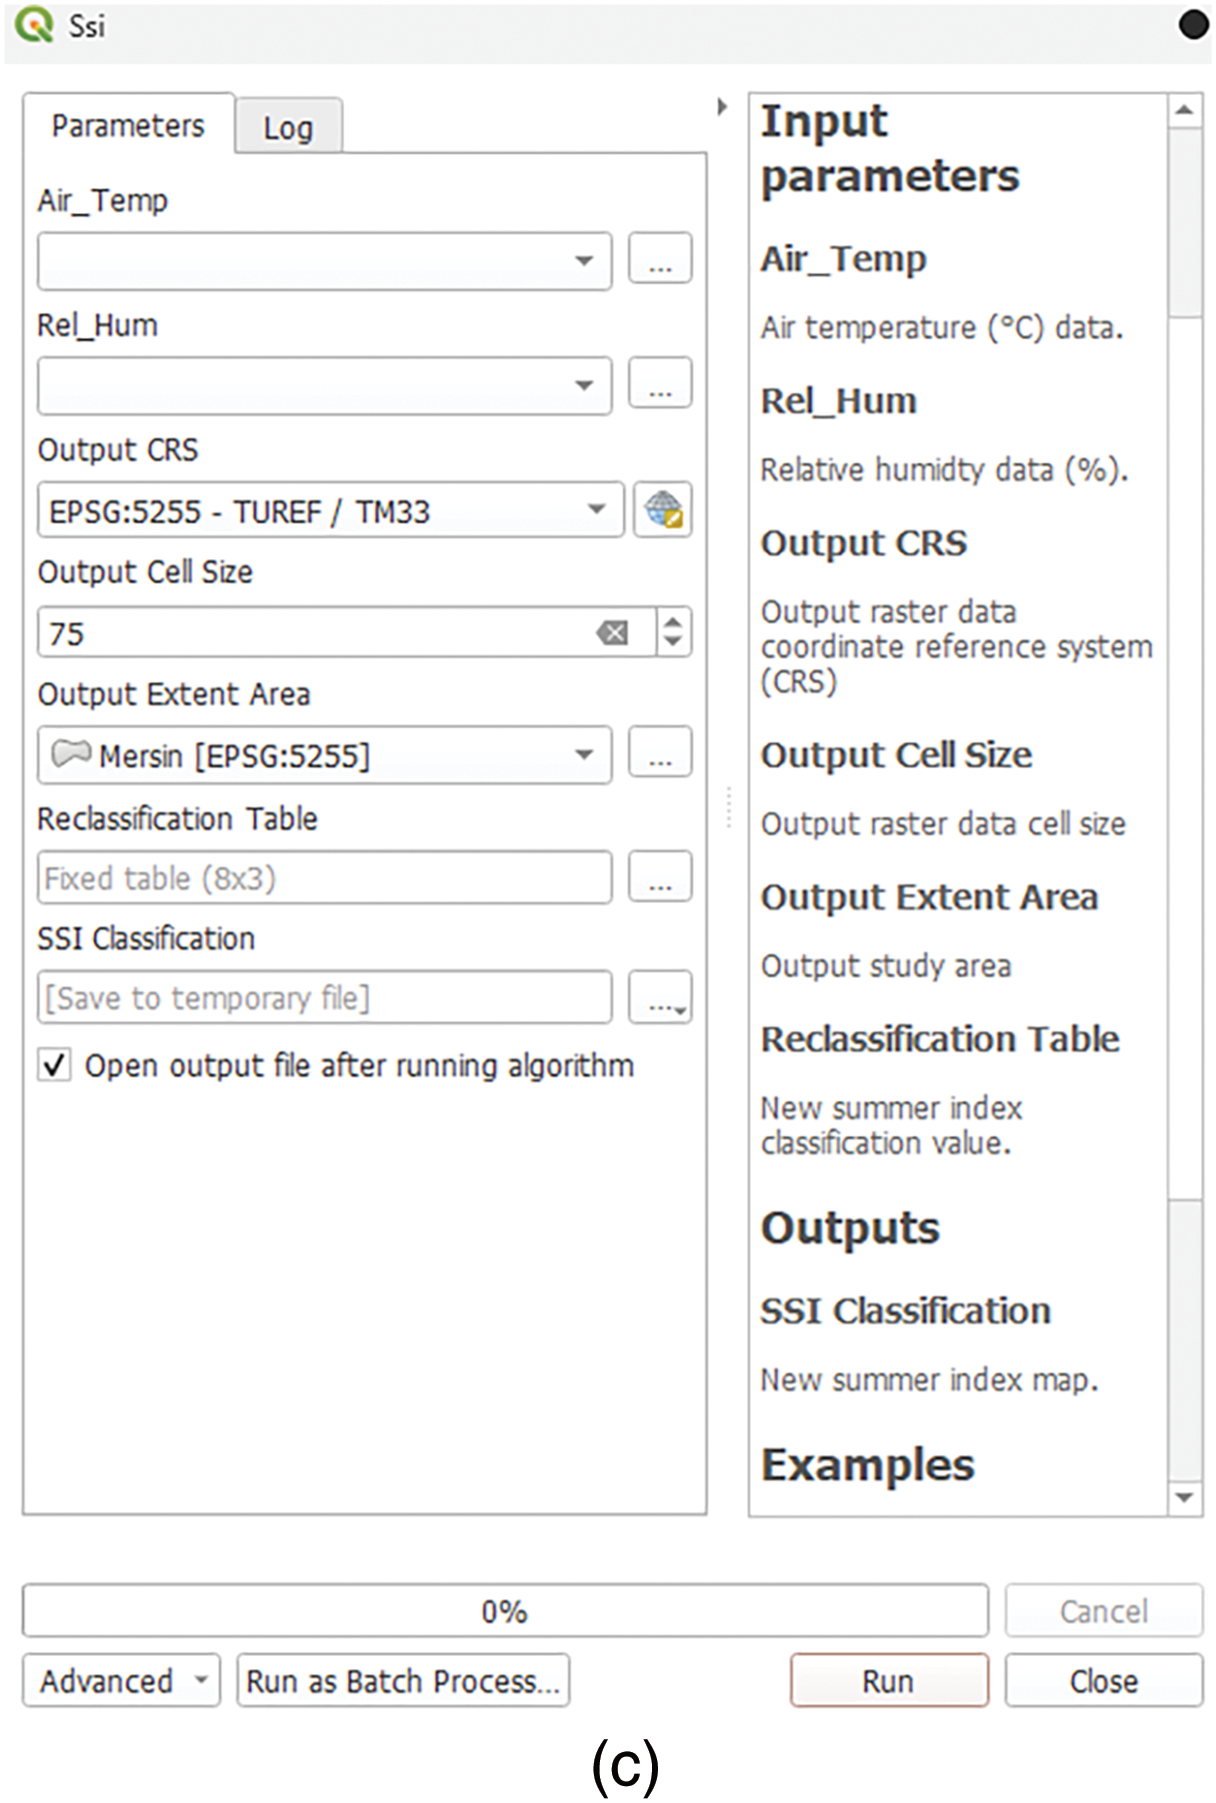1216x1803 pixels.
Task: Clear the Output Cell Size value
Action: (612, 633)
